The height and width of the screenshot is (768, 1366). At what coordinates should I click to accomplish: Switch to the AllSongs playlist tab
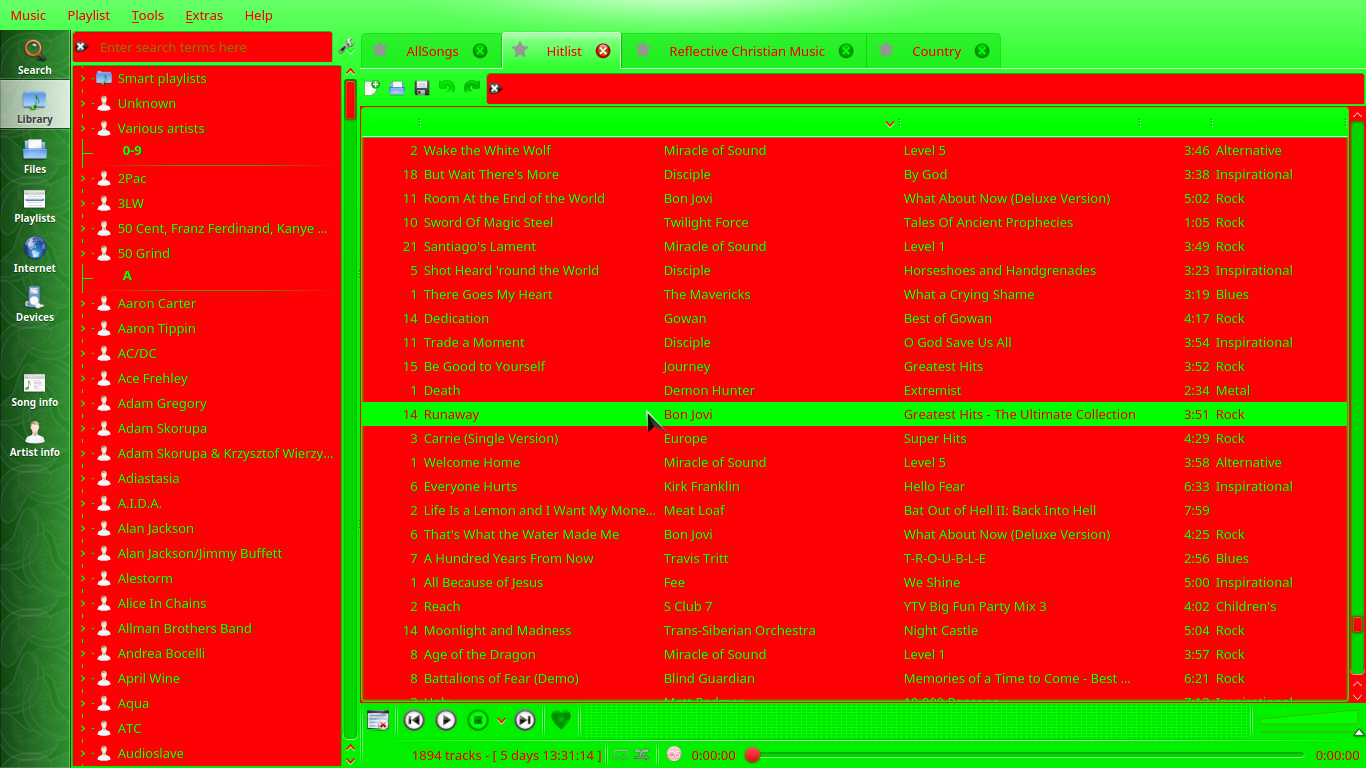(x=431, y=51)
